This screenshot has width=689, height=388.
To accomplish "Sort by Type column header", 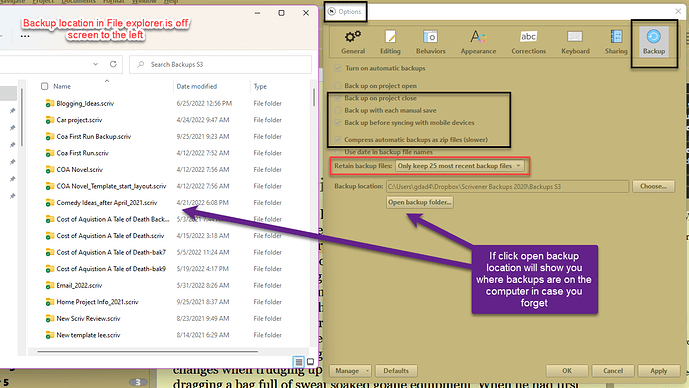I will [x=260, y=87].
